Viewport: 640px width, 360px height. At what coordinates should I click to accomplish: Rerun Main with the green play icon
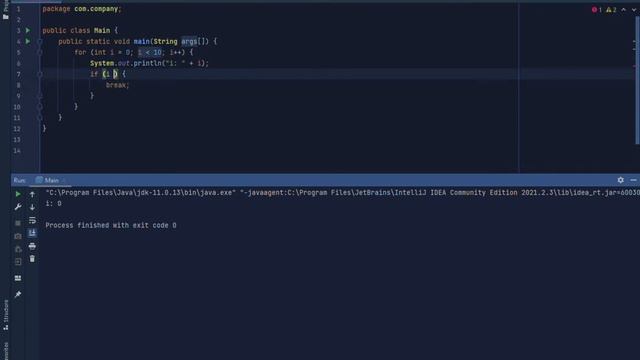click(x=18, y=194)
